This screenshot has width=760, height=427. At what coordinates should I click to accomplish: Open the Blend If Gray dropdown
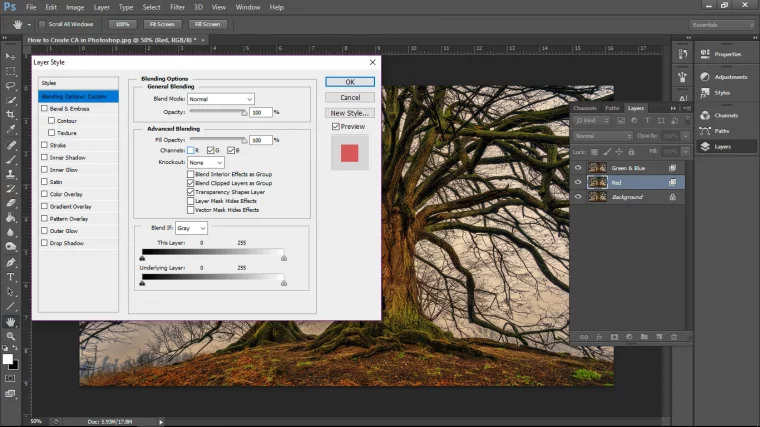click(x=191, y=228)
